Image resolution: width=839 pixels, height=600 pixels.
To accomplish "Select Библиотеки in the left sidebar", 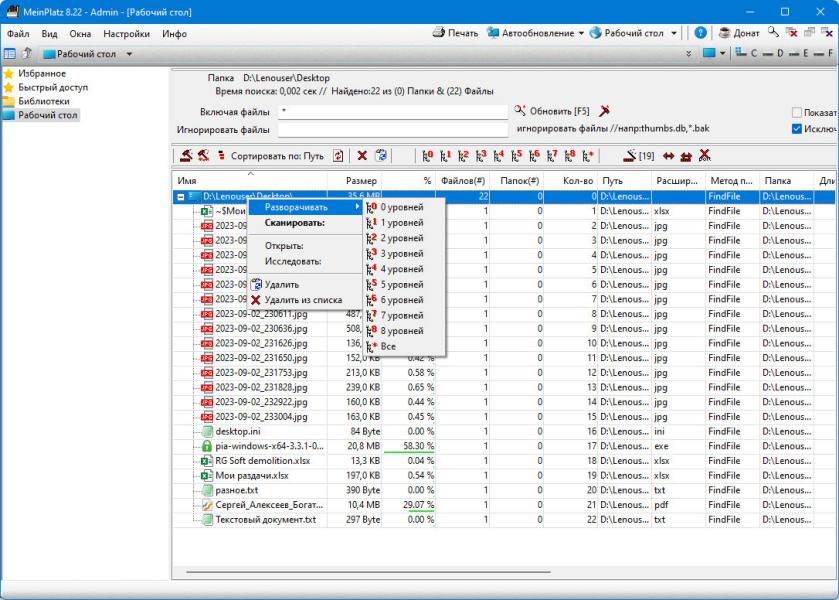I will tap(43, 101).
